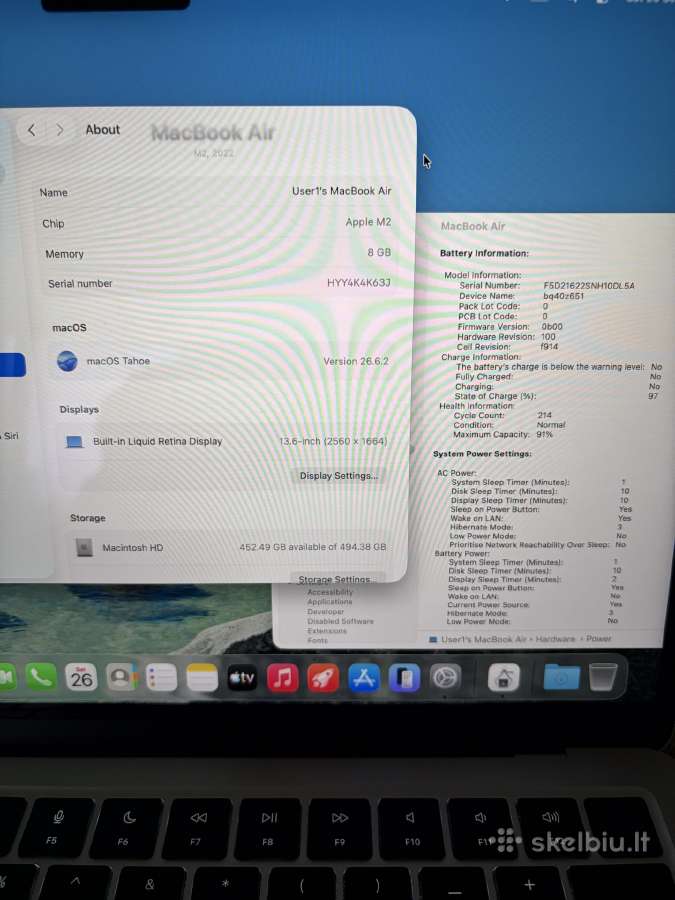Click 13.6-inch (2560 × 1664) display text
The width and height of the screenshot is (675, 900).
point(333,441)
